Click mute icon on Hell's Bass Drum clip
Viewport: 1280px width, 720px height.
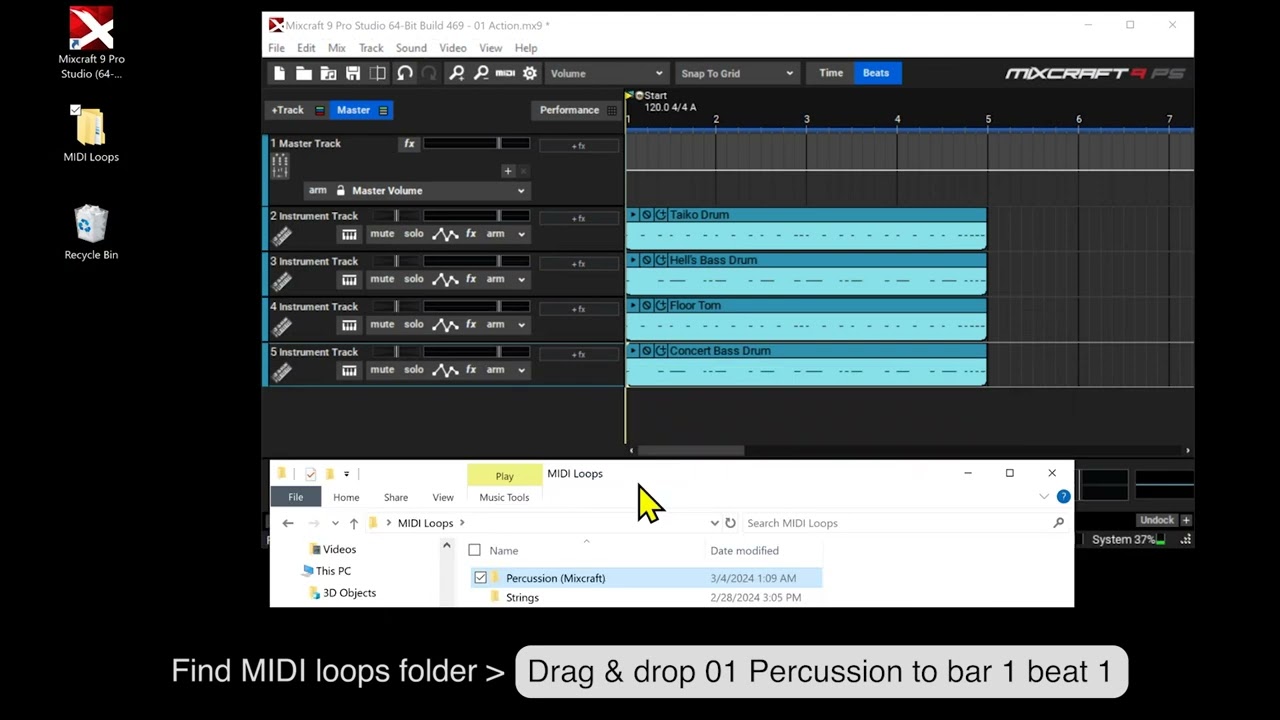pos(647,260)
